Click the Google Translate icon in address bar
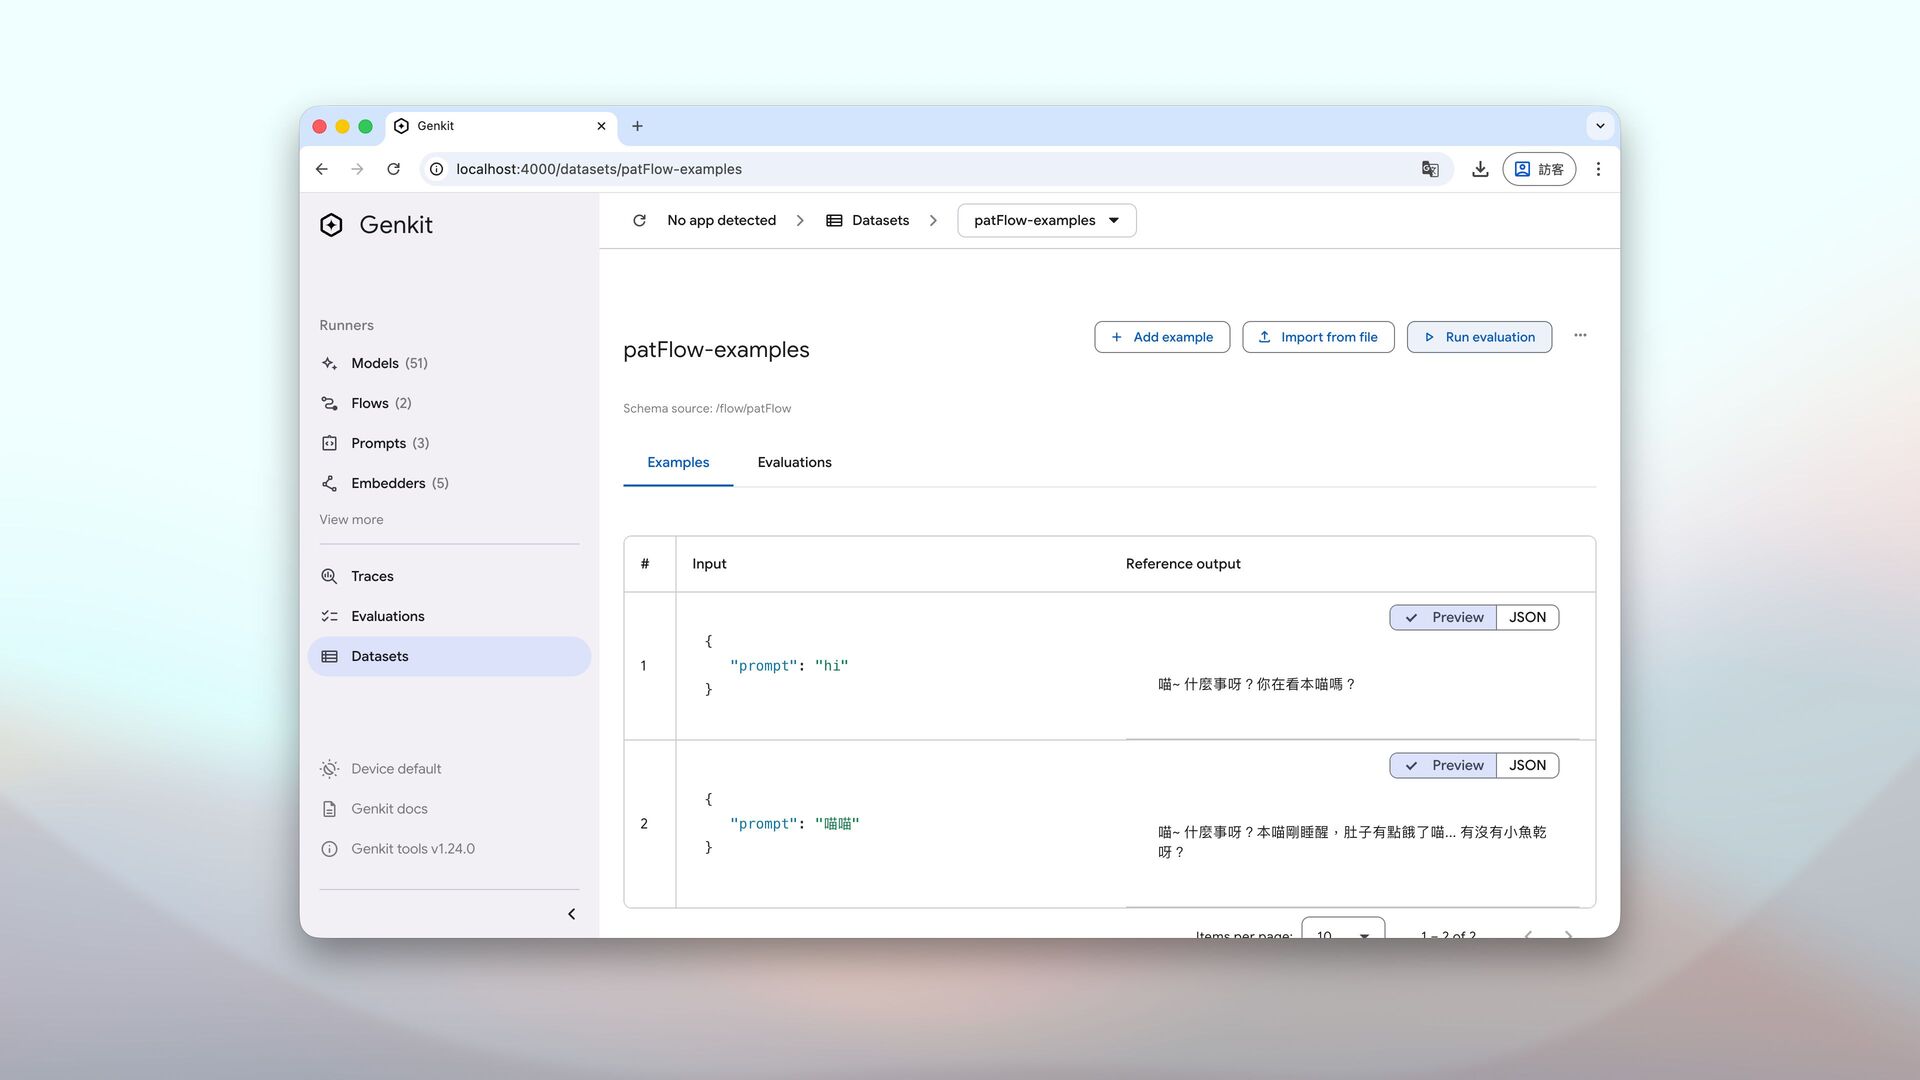 tap(1430, 169)
